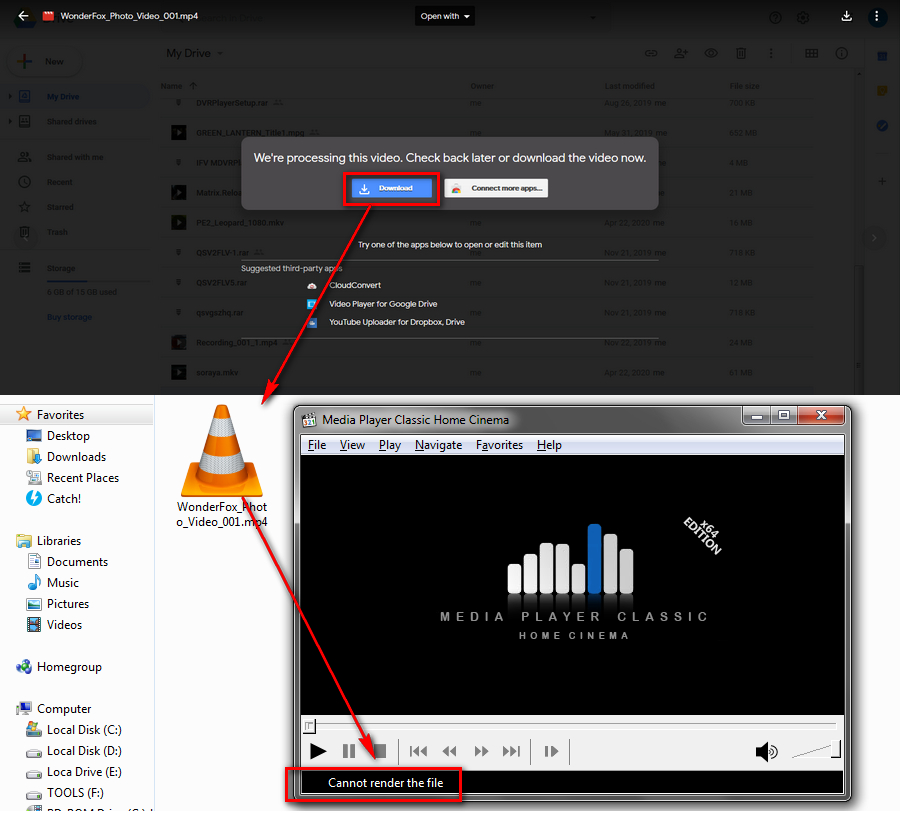Open Play menu in Media Player Classic

[x=390, y=445]
